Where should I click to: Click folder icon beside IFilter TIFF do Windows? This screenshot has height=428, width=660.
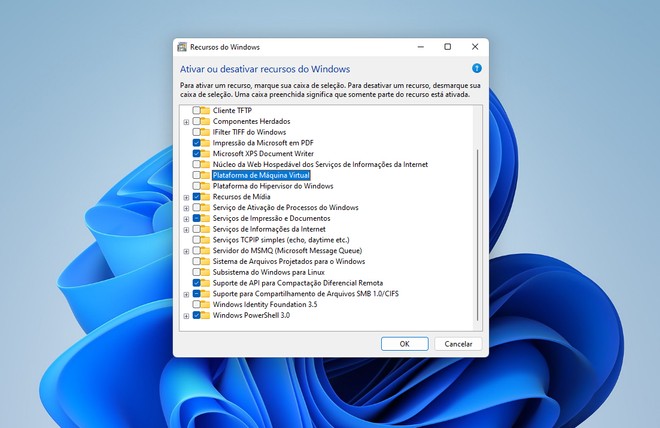pyautogui.click(x=205, y=132)
